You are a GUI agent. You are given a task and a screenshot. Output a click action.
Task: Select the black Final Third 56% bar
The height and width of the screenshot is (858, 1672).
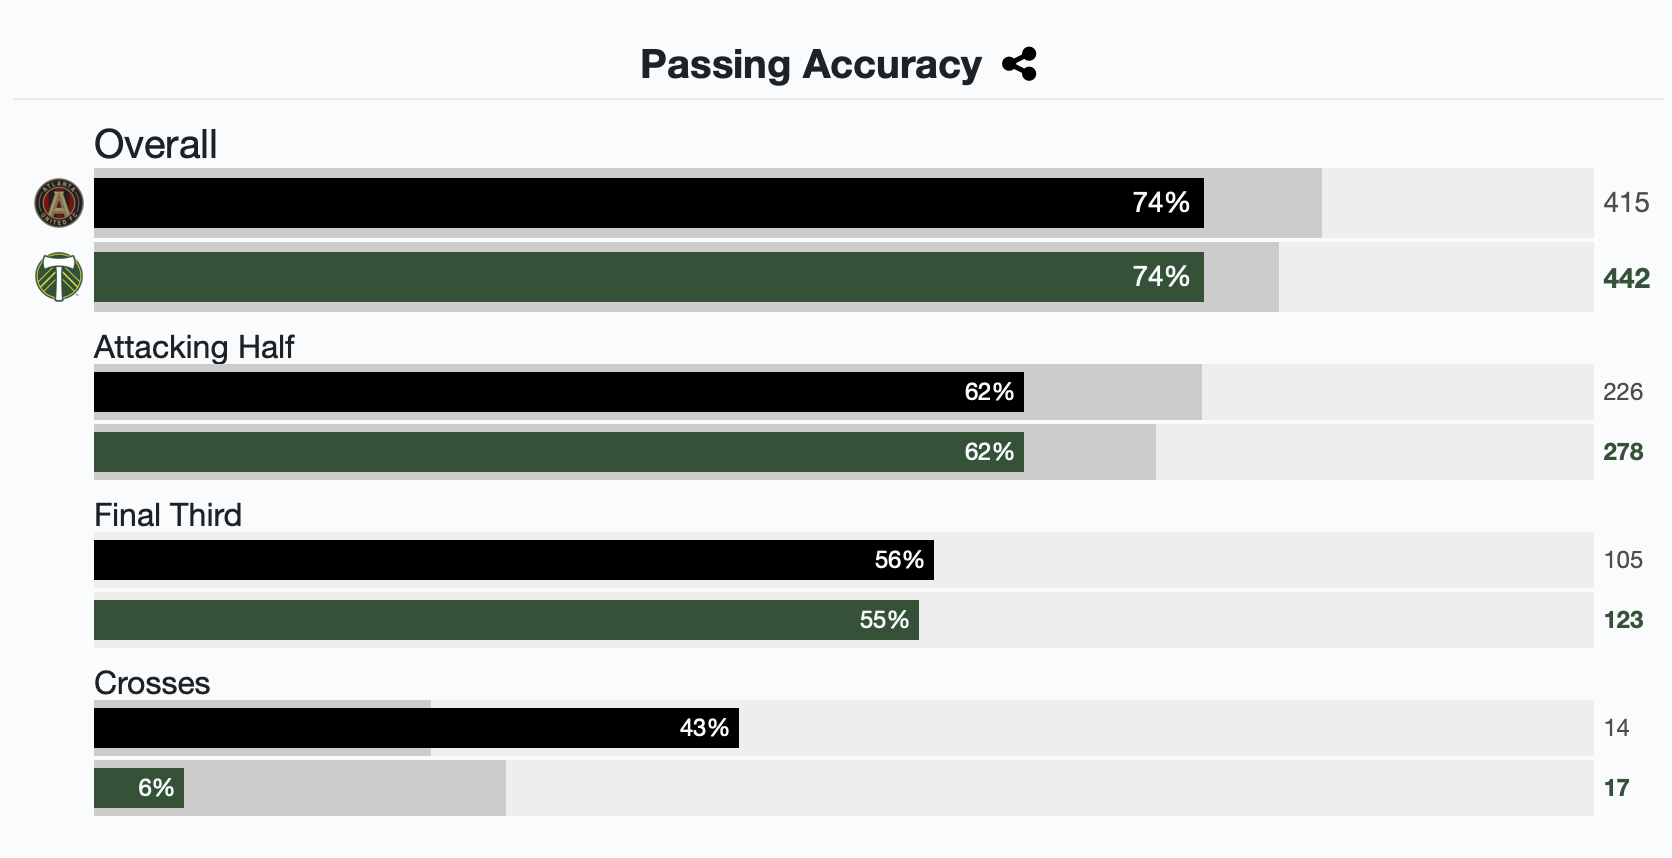point(513,560)
